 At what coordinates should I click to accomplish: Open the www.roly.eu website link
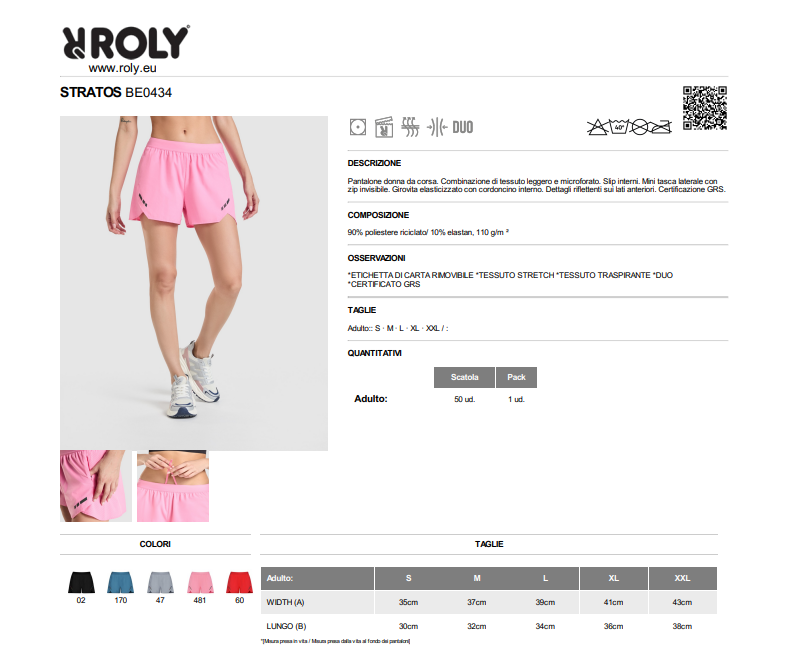coord(122,68)
